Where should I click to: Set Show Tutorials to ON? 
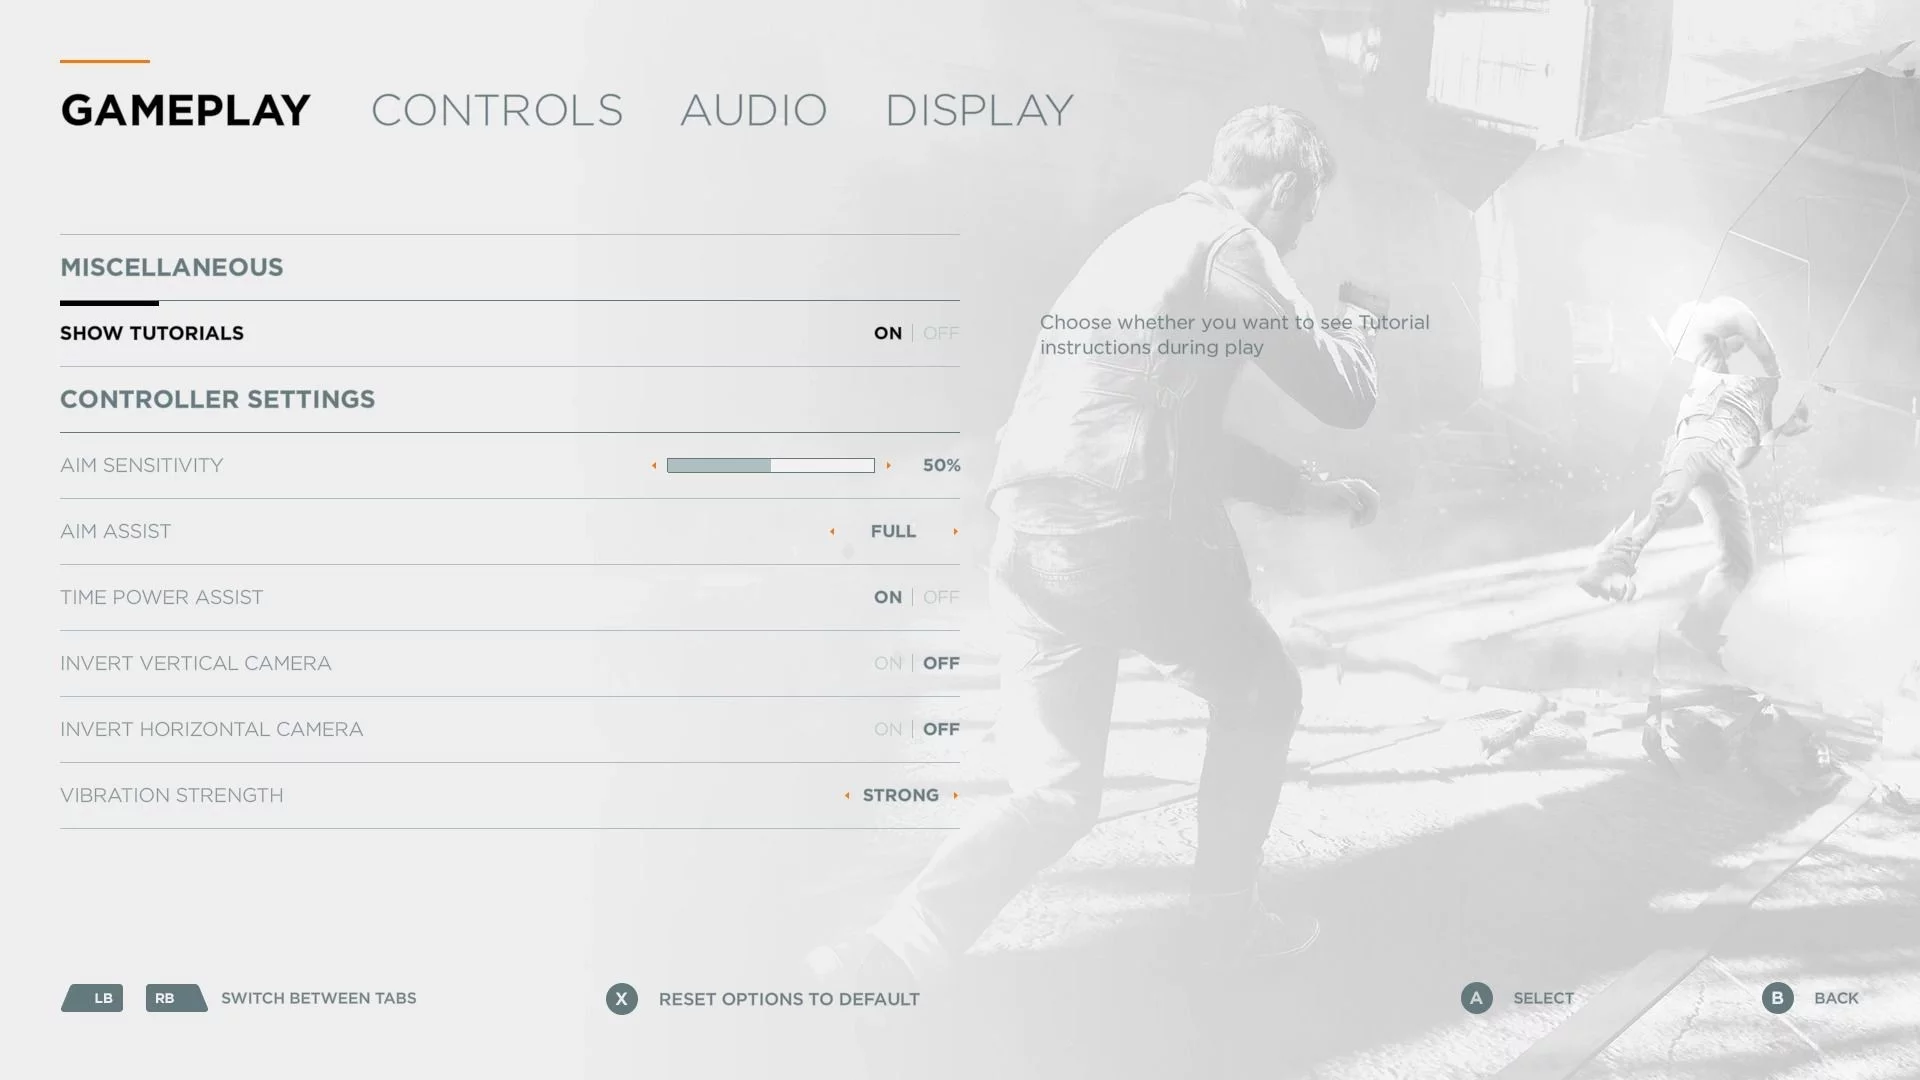click(x=888, y=333)
